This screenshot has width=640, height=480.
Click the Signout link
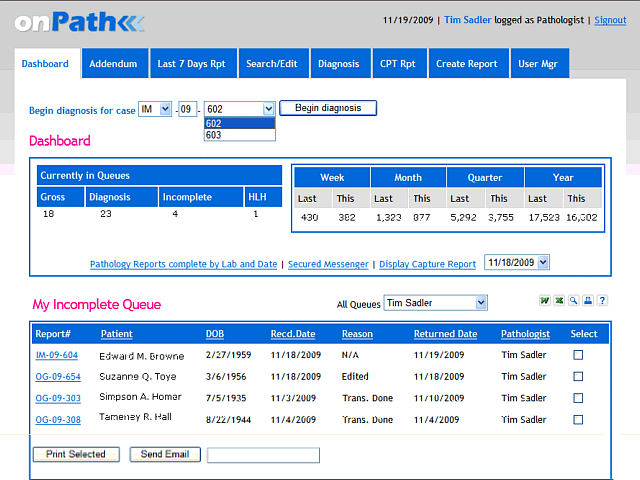click(x=610, y=20)
